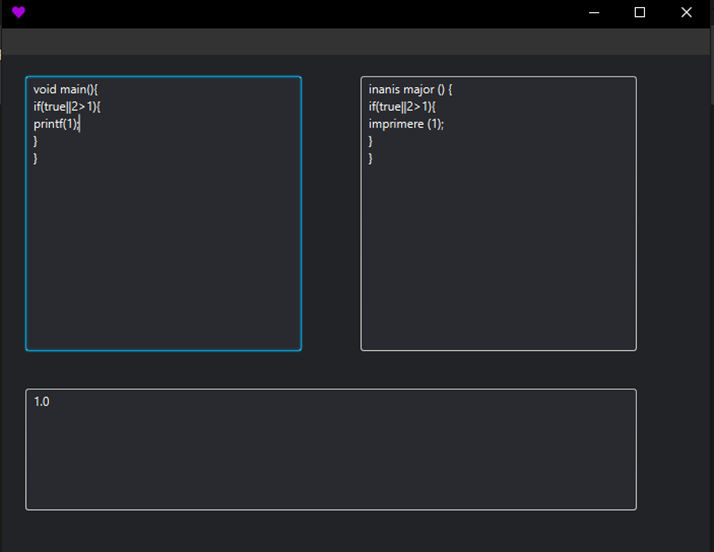The height and width of the screenshot is (552, 714).
Task: Focus the output box showing 1.0
Action: (331, 450)
